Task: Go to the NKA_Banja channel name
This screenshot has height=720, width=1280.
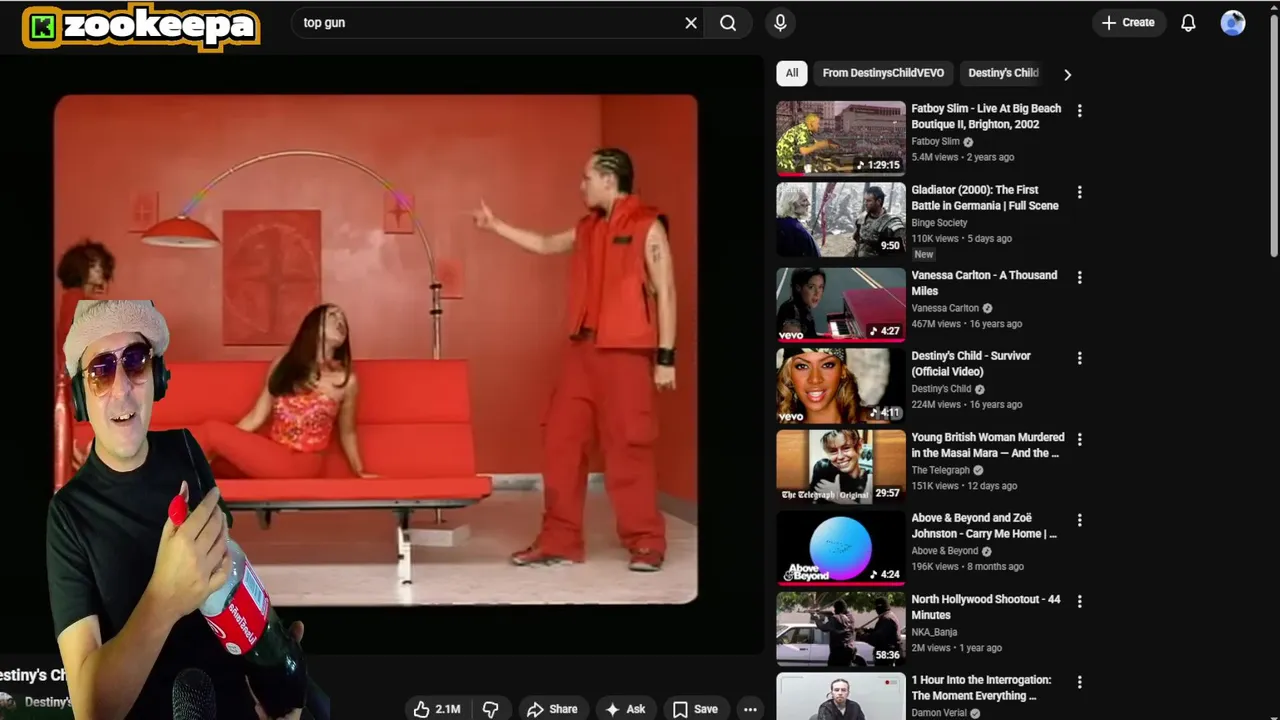Action: click(x=934, y=632)
